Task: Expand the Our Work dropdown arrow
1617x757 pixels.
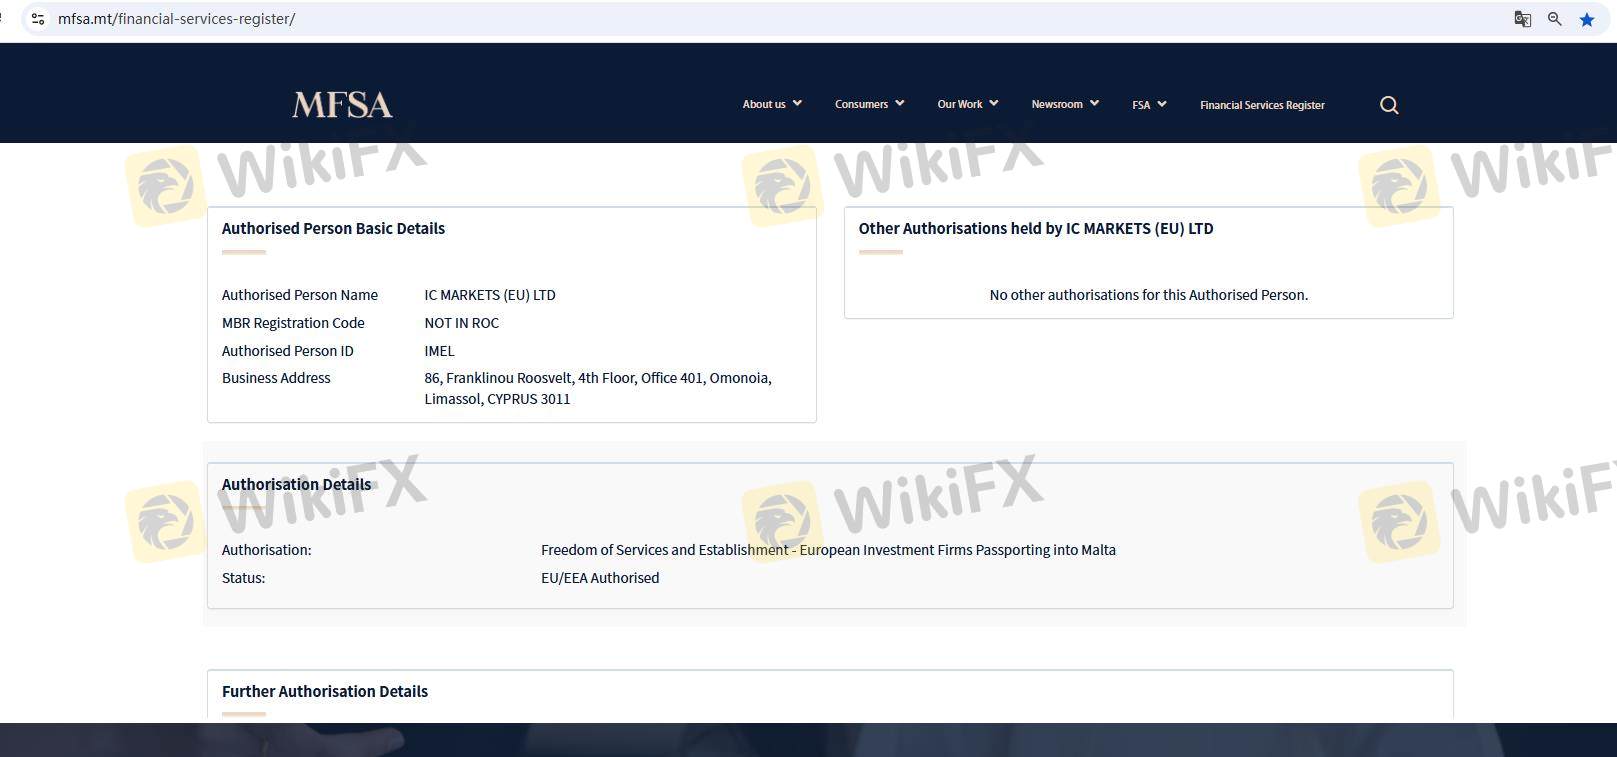Action: 994,103
